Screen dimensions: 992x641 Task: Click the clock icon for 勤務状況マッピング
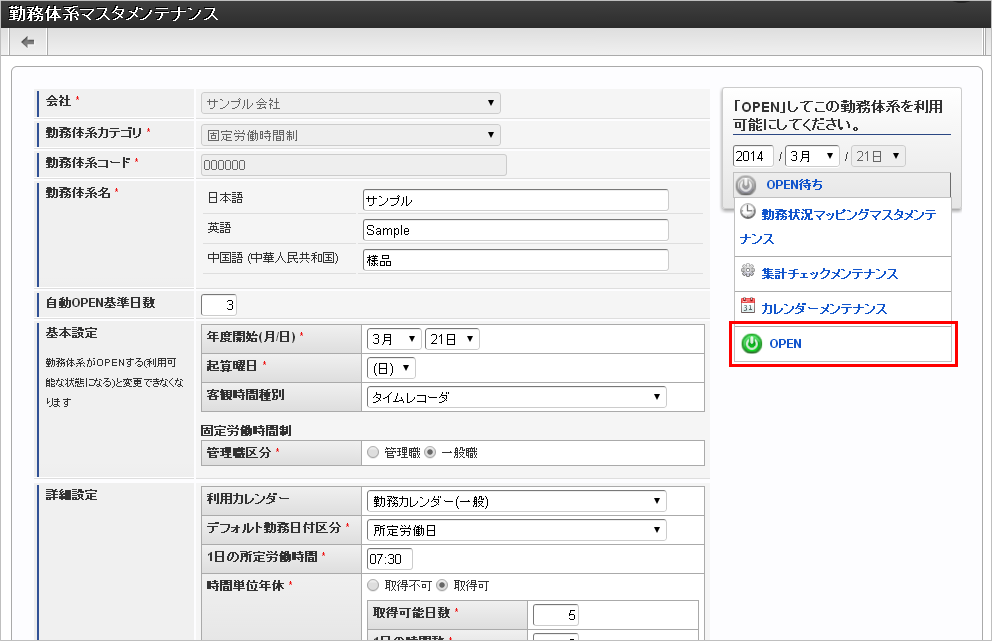[748, 211]
